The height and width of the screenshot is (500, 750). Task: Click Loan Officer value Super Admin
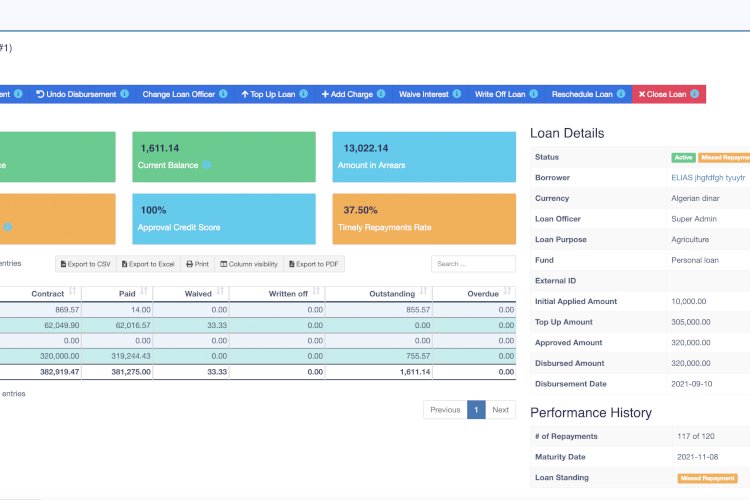tap(694, 219)
